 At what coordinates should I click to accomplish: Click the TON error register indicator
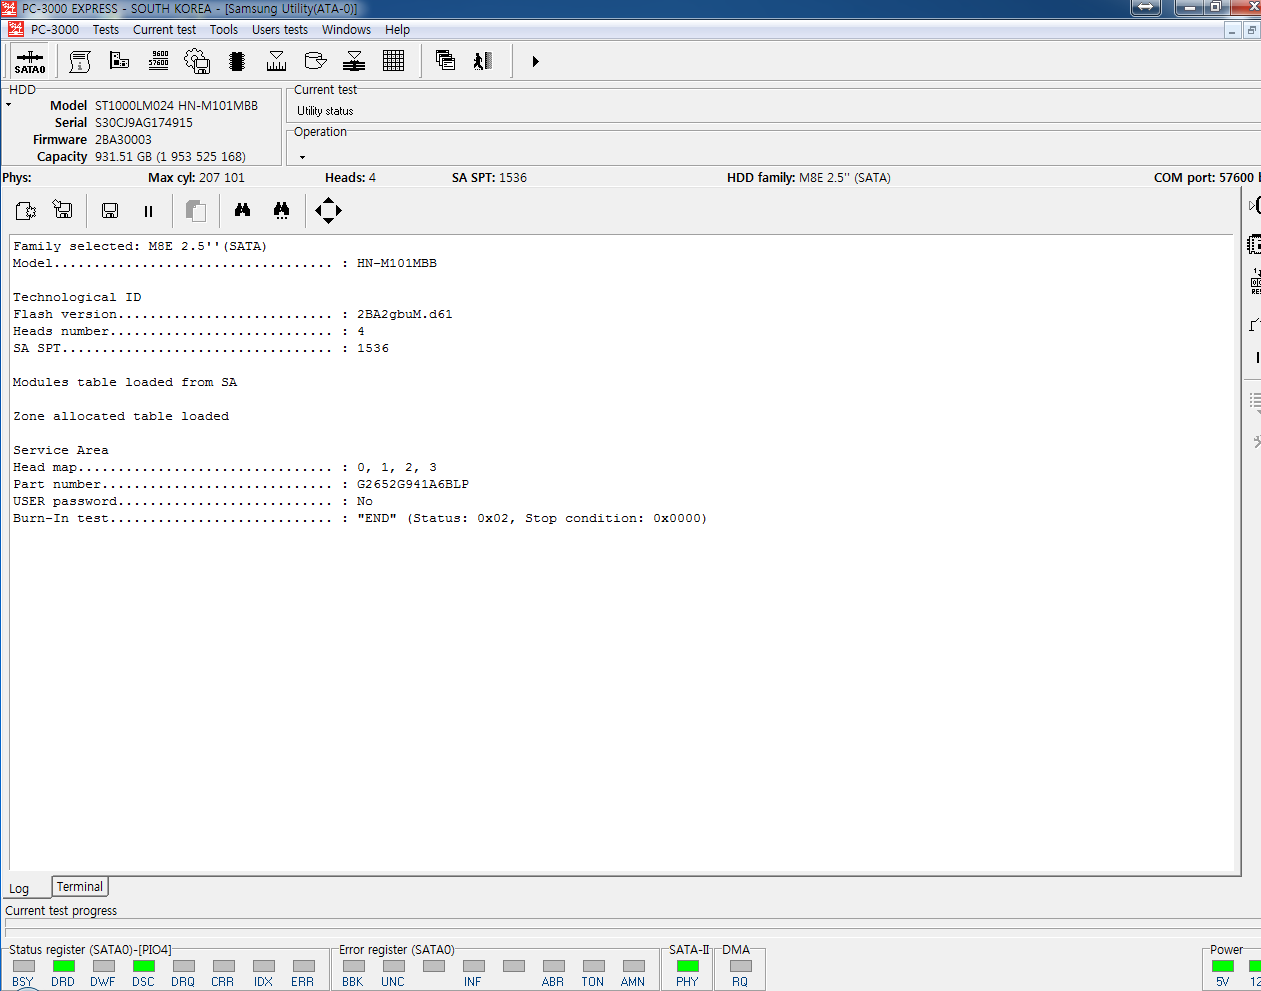593,966
